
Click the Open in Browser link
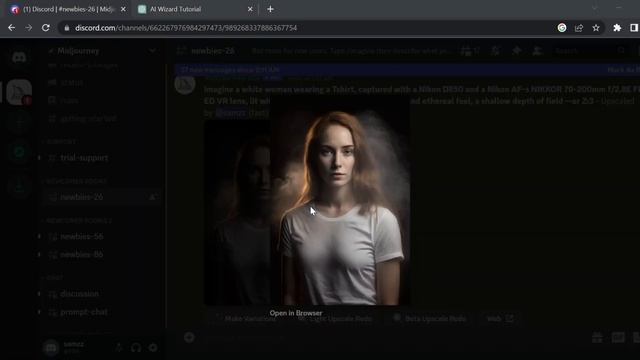(296, 313)
